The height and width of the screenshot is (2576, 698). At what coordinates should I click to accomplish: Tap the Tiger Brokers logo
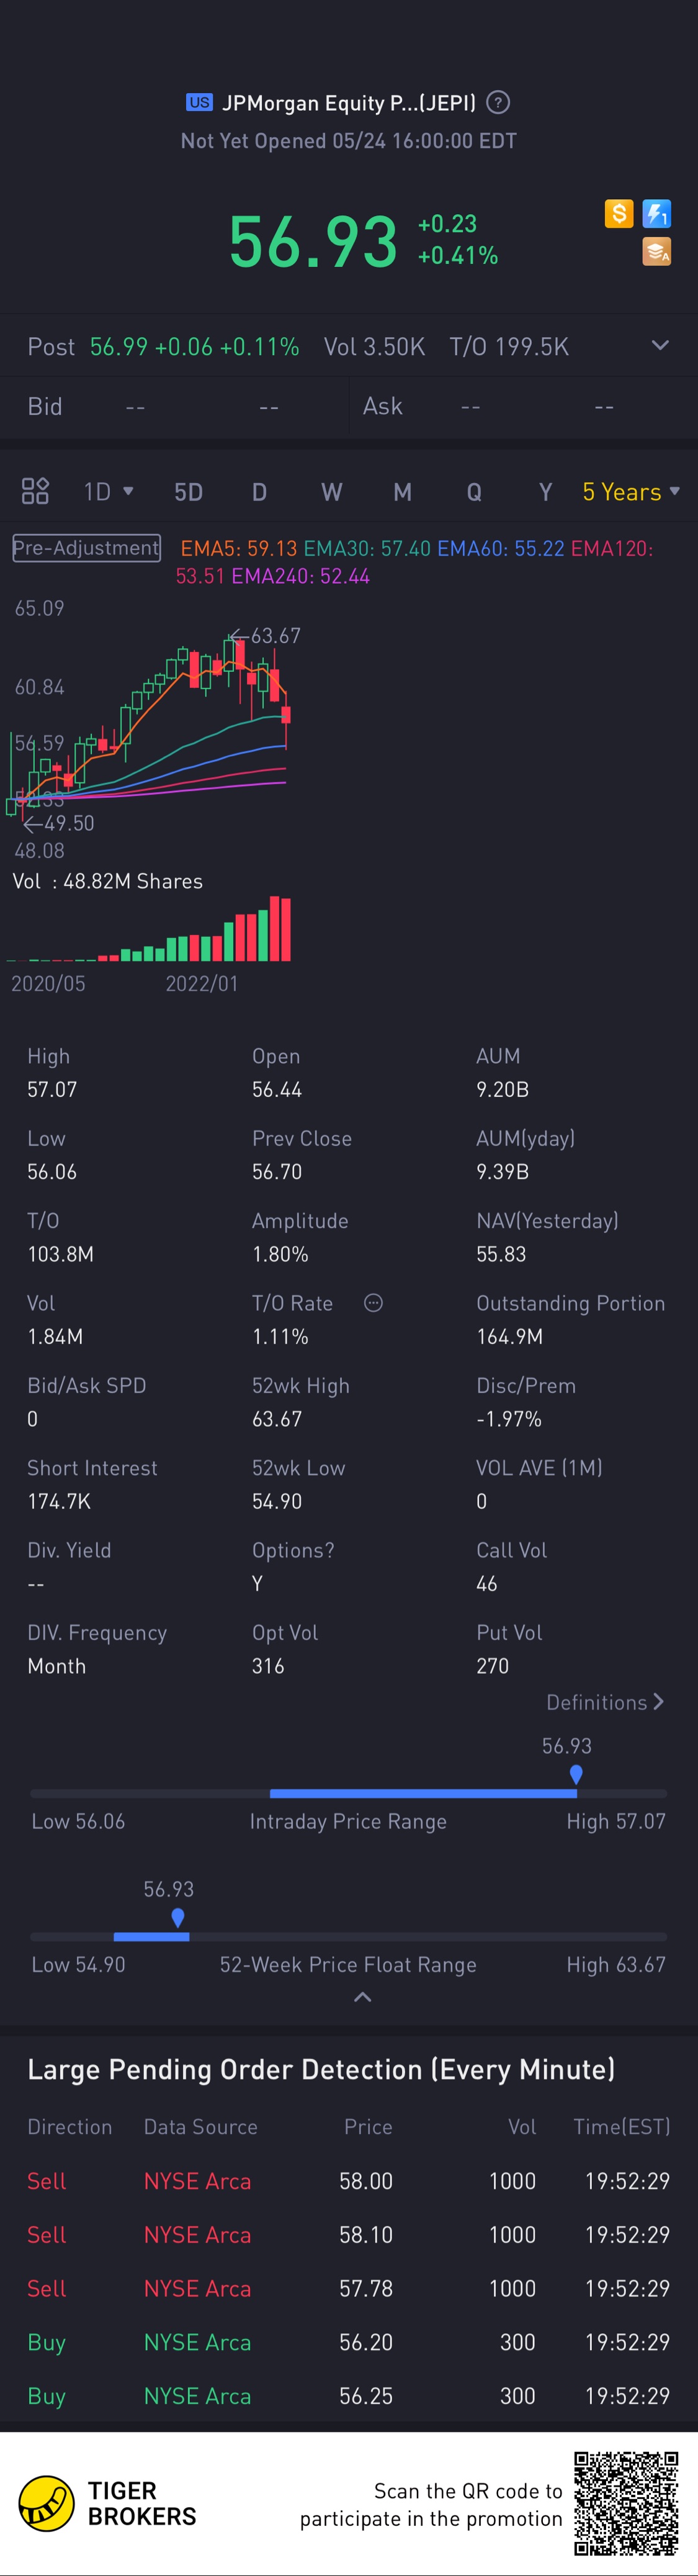point(47,2503)
